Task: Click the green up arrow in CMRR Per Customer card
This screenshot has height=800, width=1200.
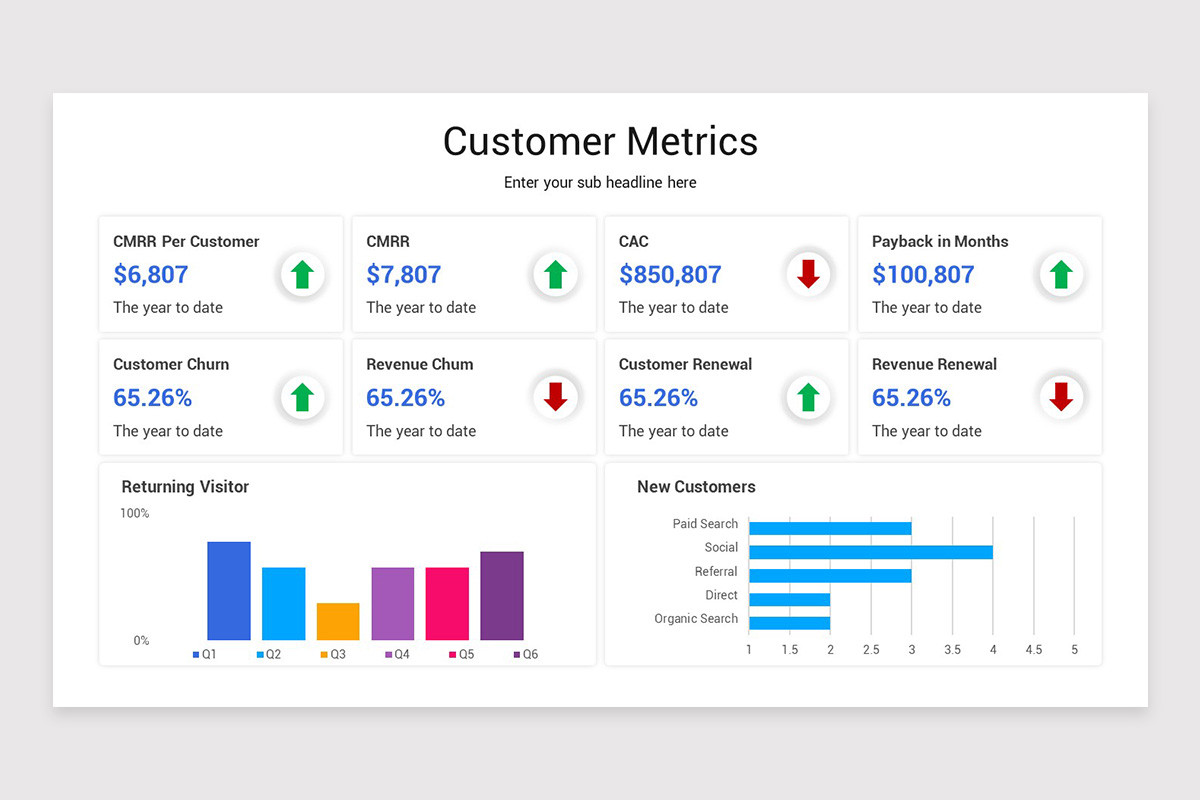Action: pos(303,274)
